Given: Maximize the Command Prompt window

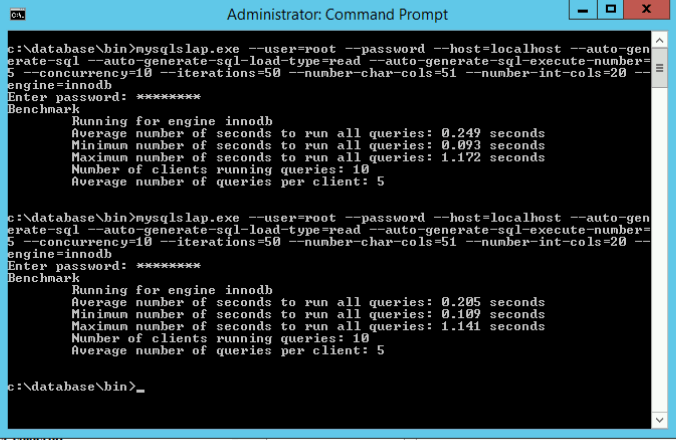Looking at the screenshot, I should (x=610, y=9).
